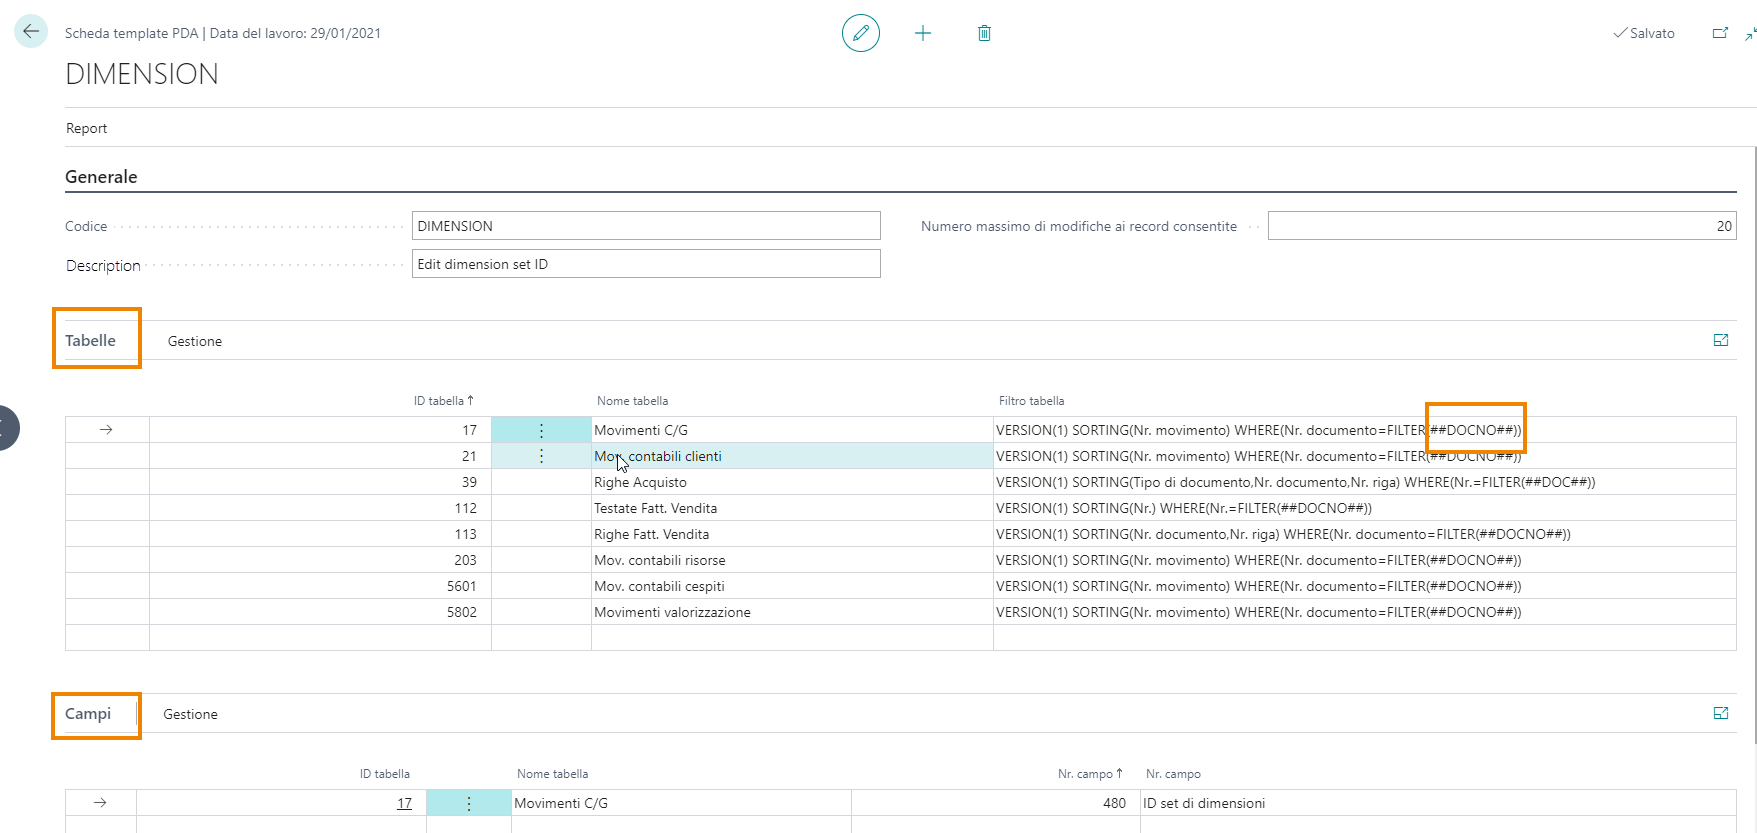Click the table ID 17 link in Campi

[404, 803]
